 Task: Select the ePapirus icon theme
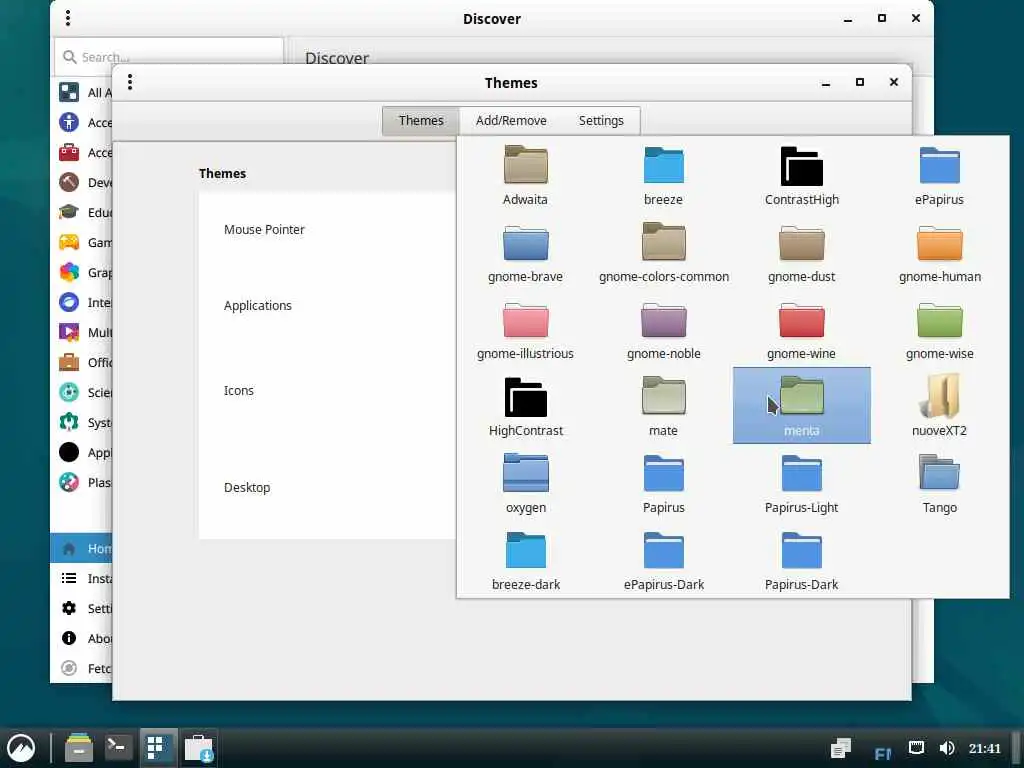click(x=939, y=175)
